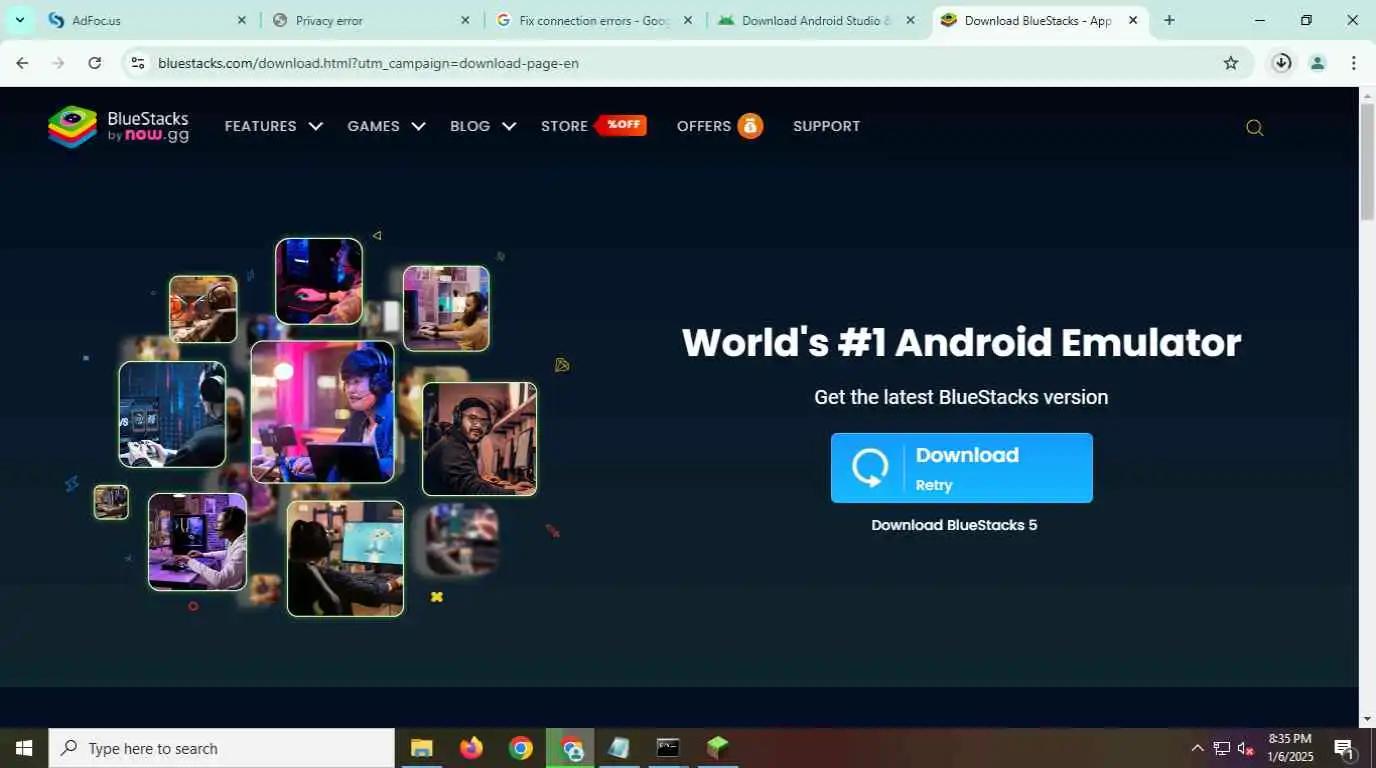Screen dimensions: 1376x768
Task: Open the Windows notification center icon
Action: pos(1344,748)
